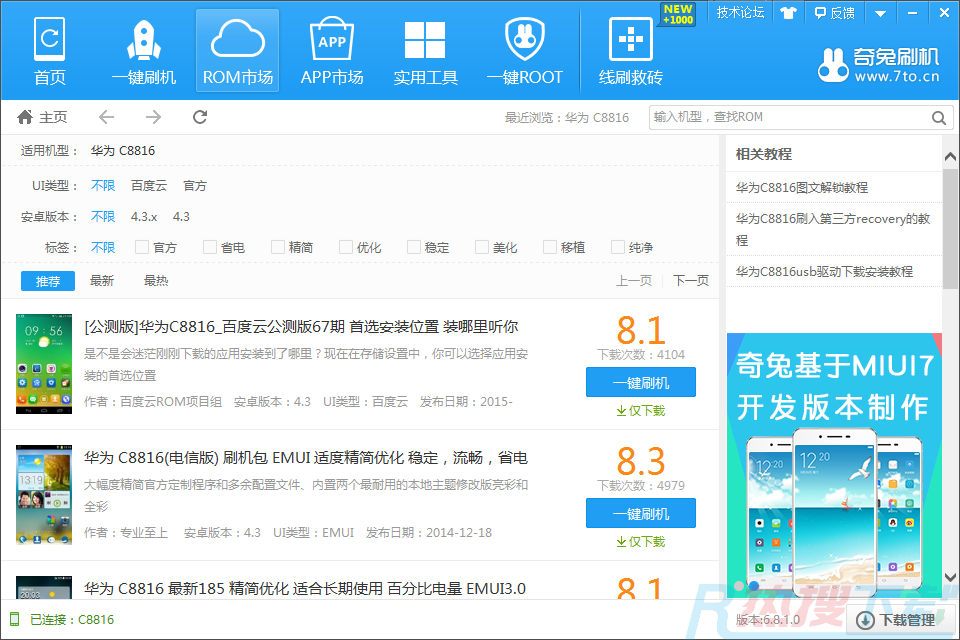This screenshot has height=640, width=960.
Task: Click the 已连接：C8816 status text
Action: [x=72, y=619]
